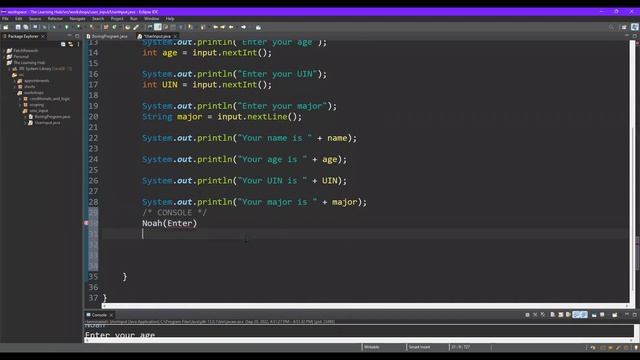Click Open Console dropdown icon
The height and width of the screenshot is (360, 640).
pyautogui.click(x=615, y=315)
